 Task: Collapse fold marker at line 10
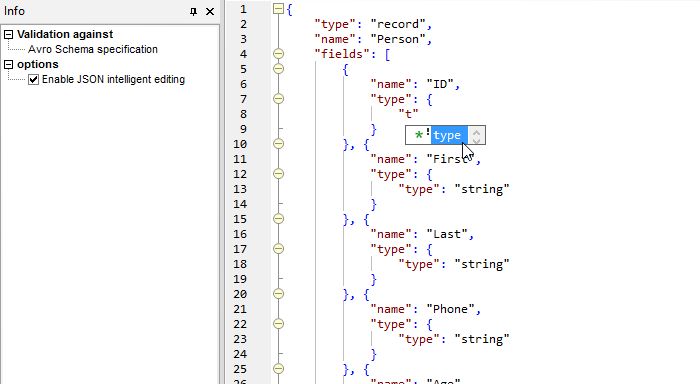tap(278, 144)
